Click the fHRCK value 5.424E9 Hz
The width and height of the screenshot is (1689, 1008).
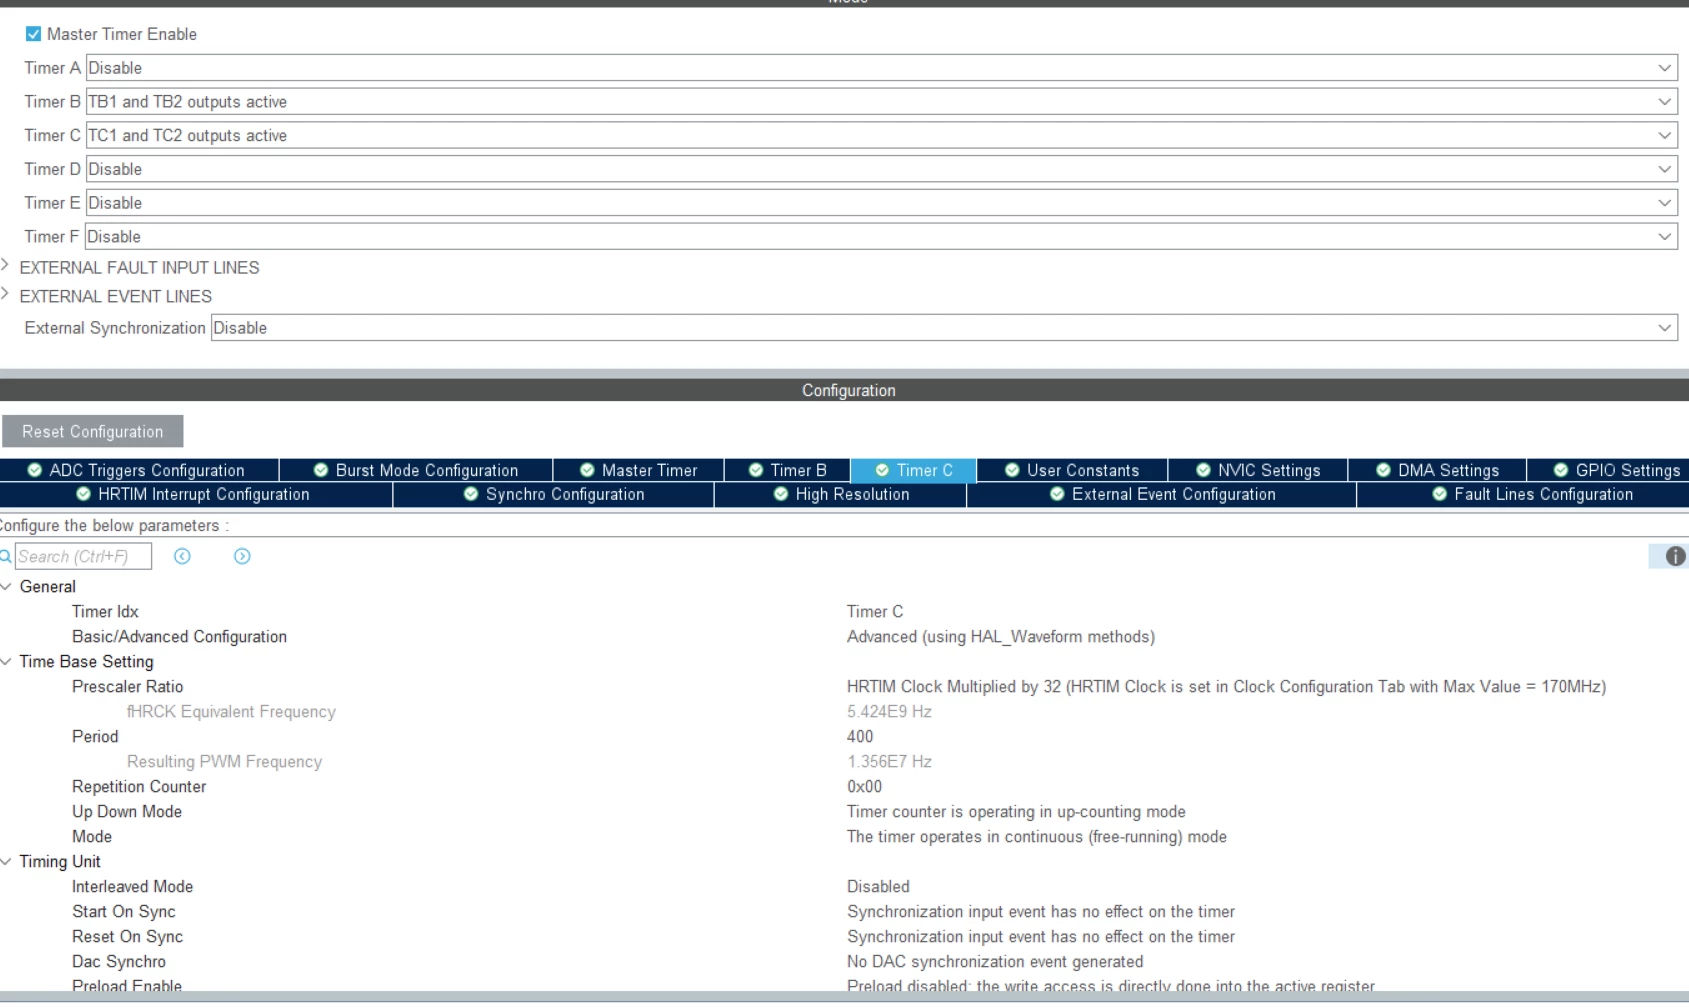point(889,712)
